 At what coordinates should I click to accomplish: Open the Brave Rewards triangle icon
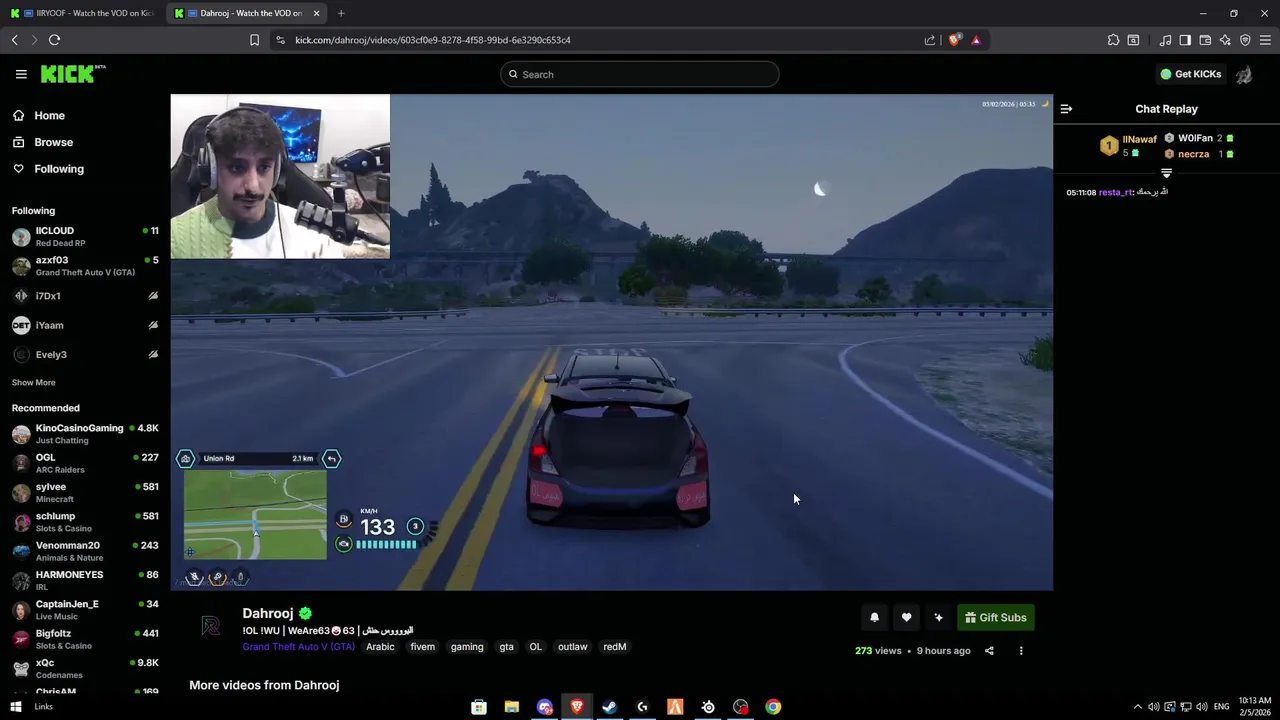click(x=976, y=40)
